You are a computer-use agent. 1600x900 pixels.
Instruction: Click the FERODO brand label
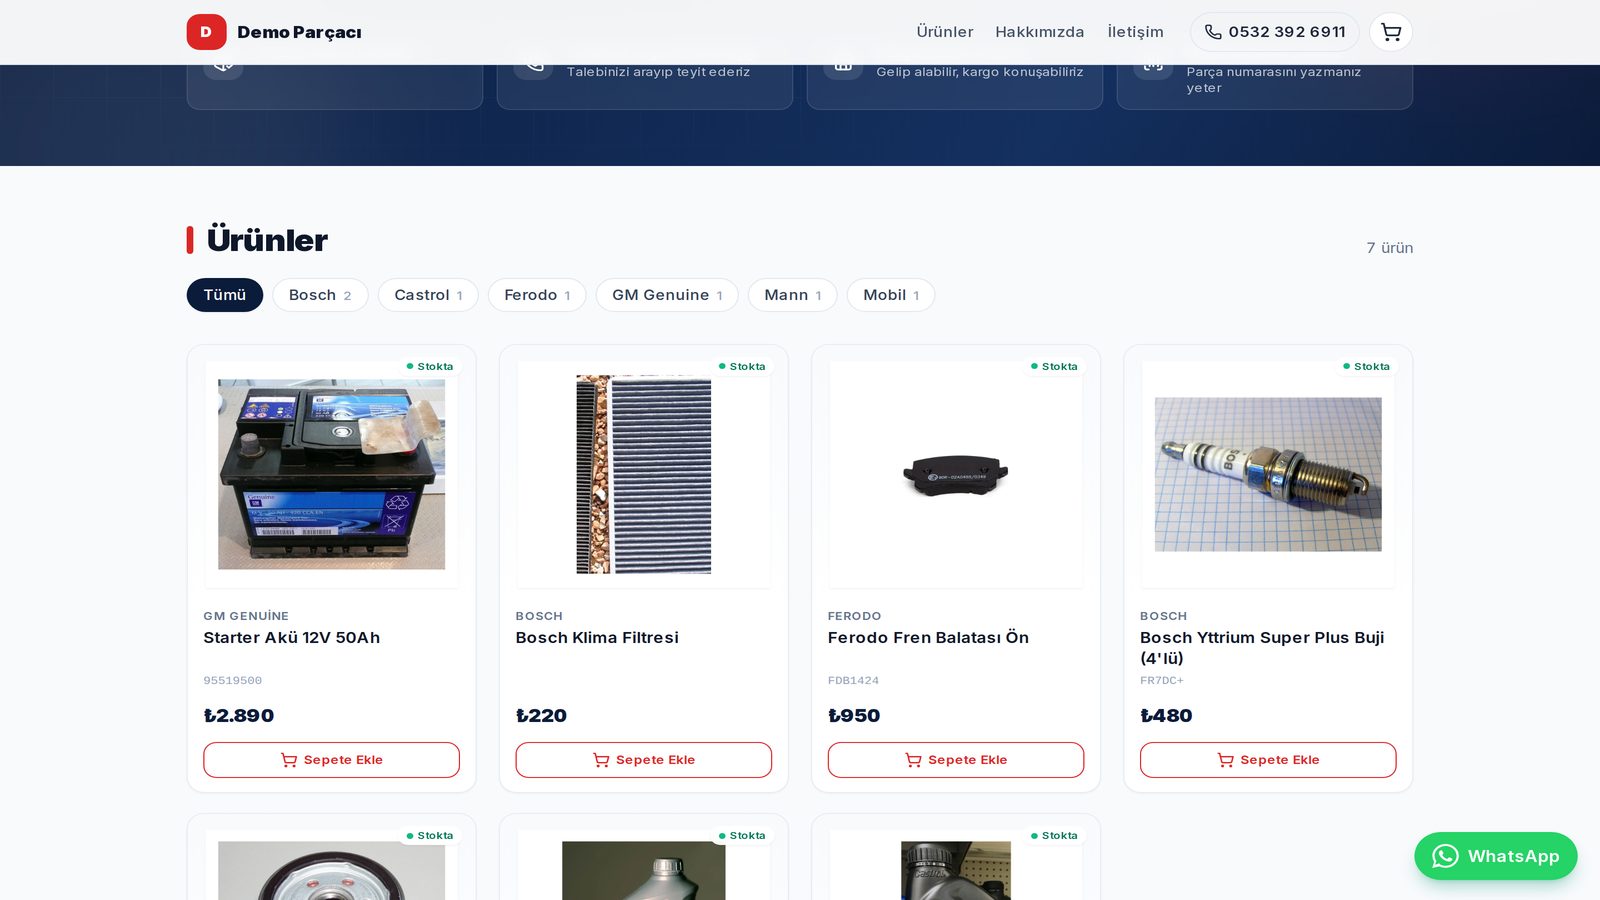[x=854, y=616]
